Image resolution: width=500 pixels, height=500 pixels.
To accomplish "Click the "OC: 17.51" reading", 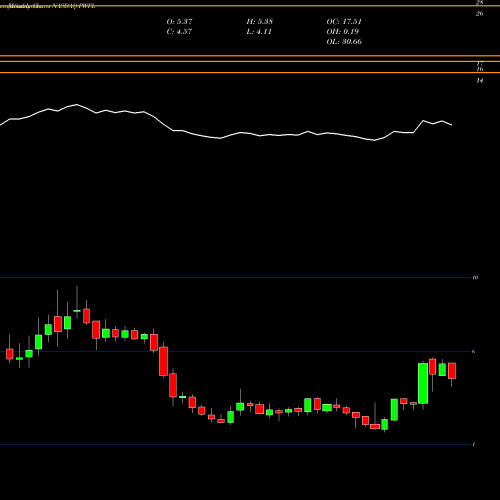I will (x=344, y=22).
